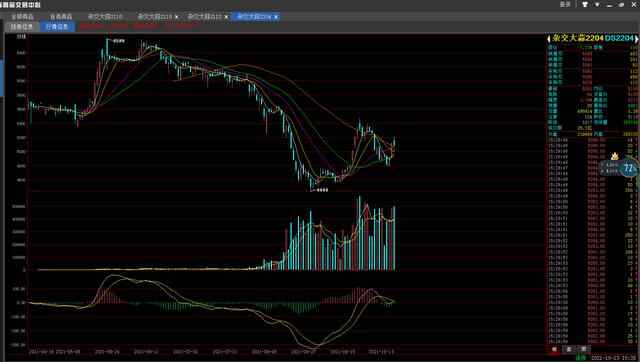Close the third 杂交大蒜 tab with x
Viewport: 640px width, 362px height.
(x=226, y=17)
